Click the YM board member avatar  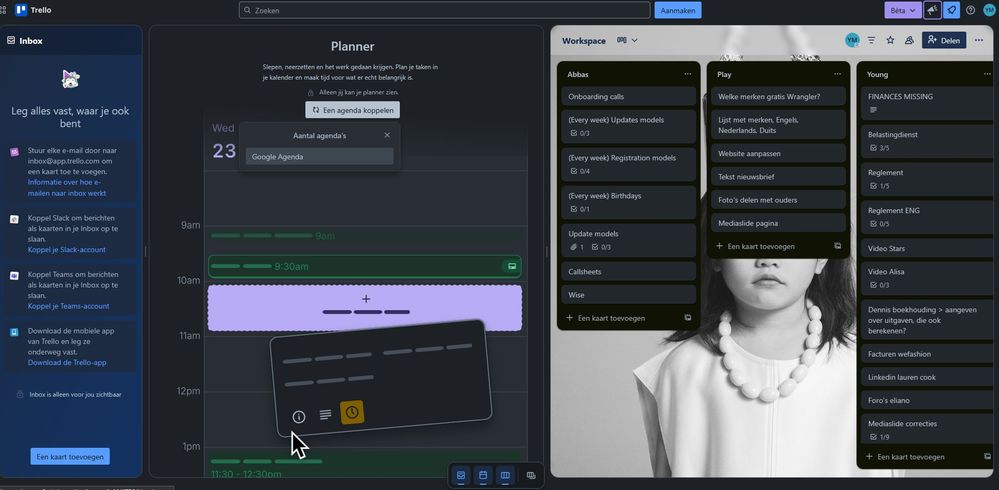point(852,40)
